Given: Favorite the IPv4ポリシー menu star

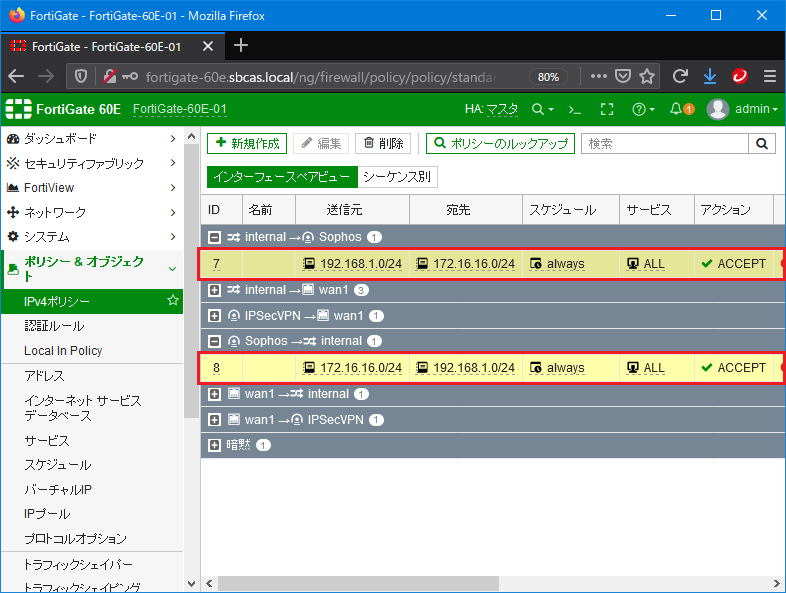Looking at the screenshot, I should tap(173, 300).
